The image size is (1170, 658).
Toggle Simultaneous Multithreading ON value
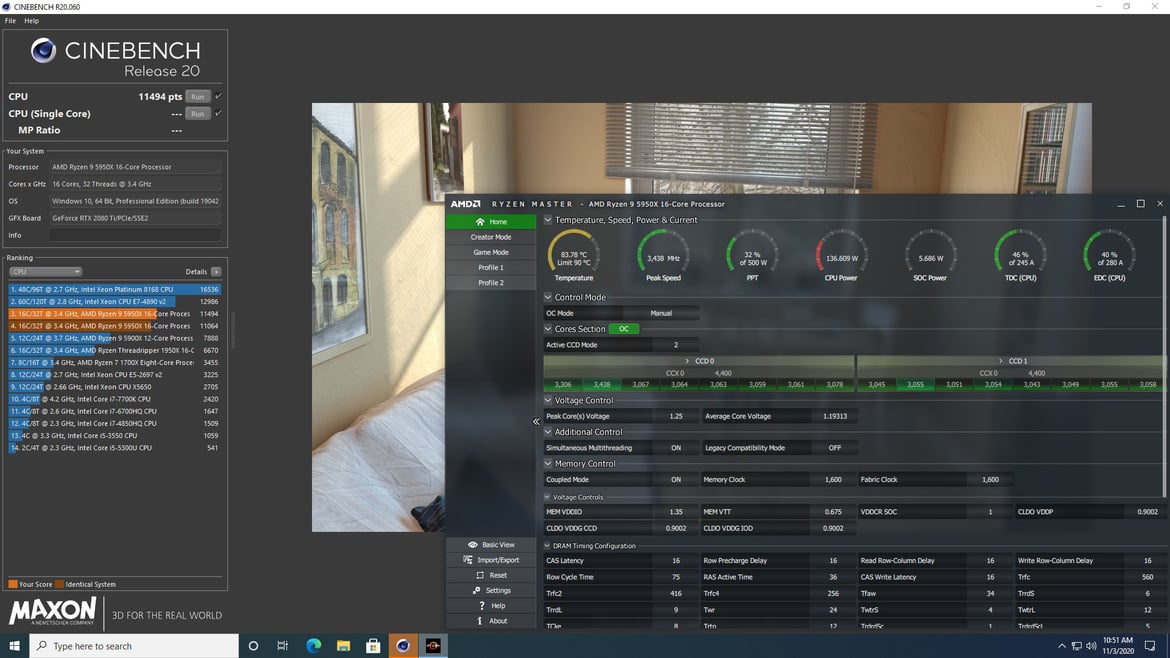pos(675,448)
